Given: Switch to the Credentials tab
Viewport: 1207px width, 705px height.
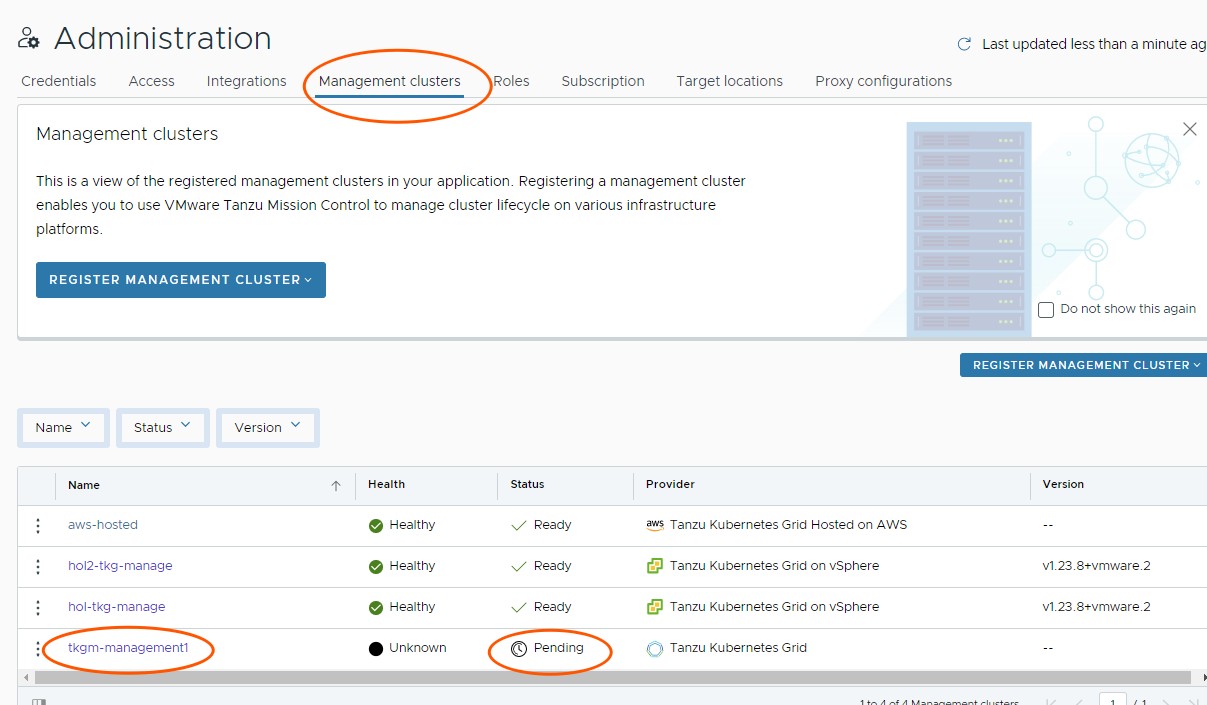Looking at the screenshot, I should pyautogui.click(x=59, y=81).
